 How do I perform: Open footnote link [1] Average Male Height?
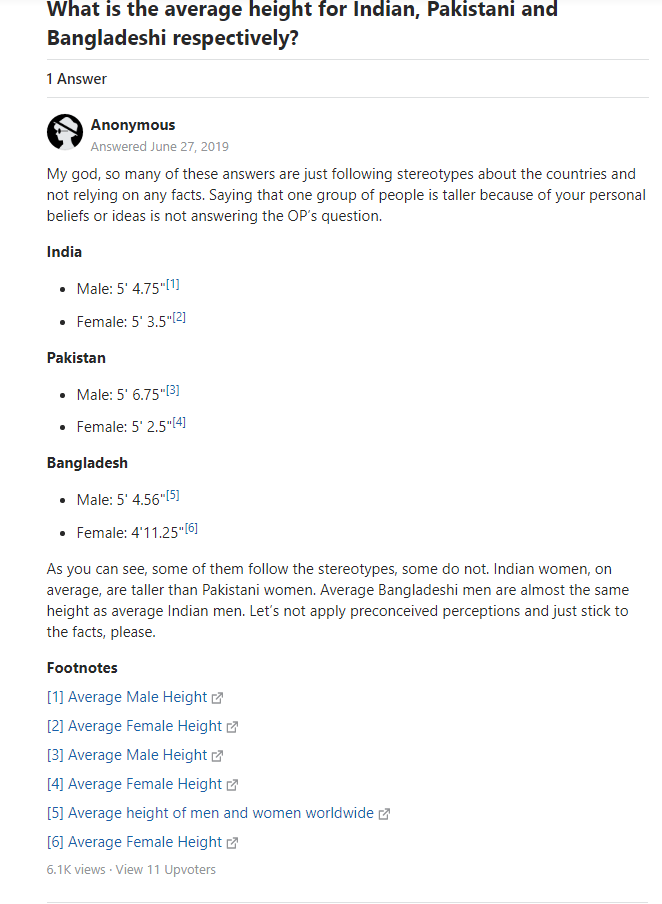coord(127,697)
